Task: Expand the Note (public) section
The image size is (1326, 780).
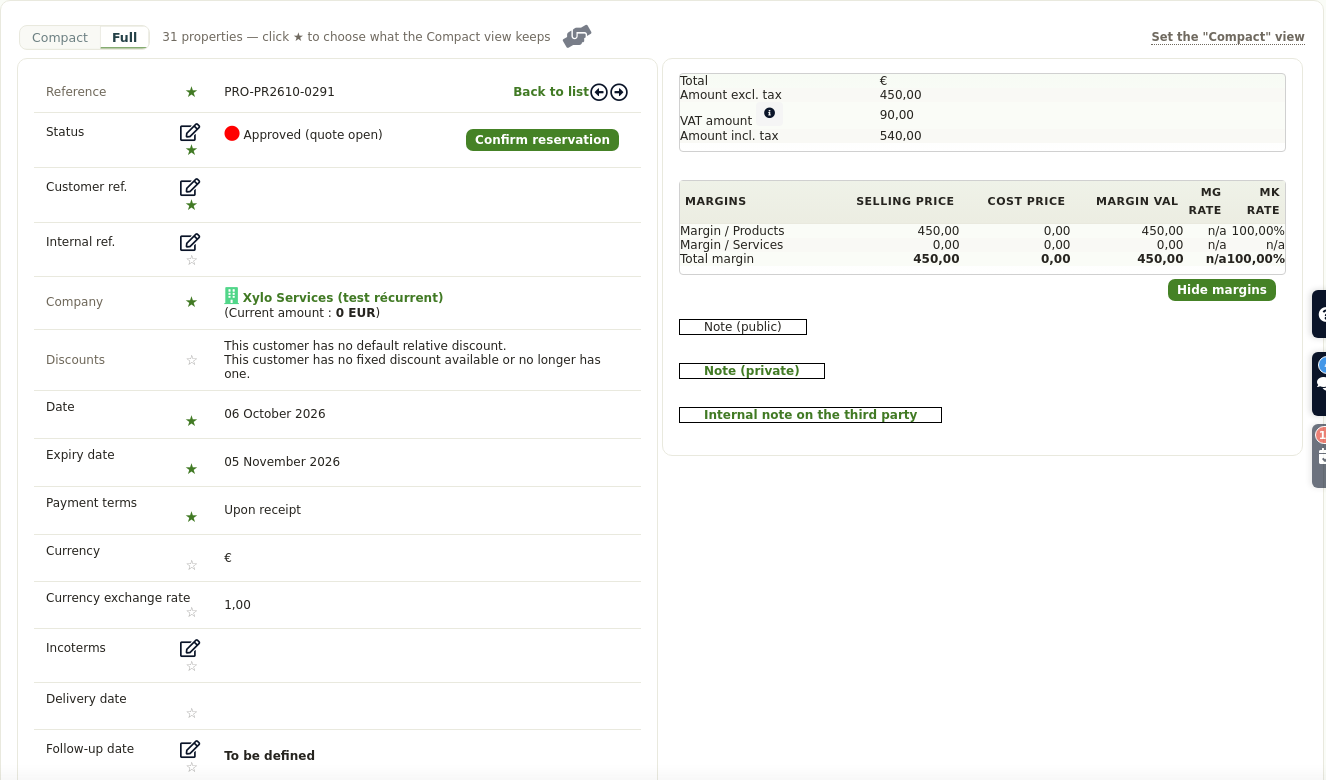Action: pos(743,327)
